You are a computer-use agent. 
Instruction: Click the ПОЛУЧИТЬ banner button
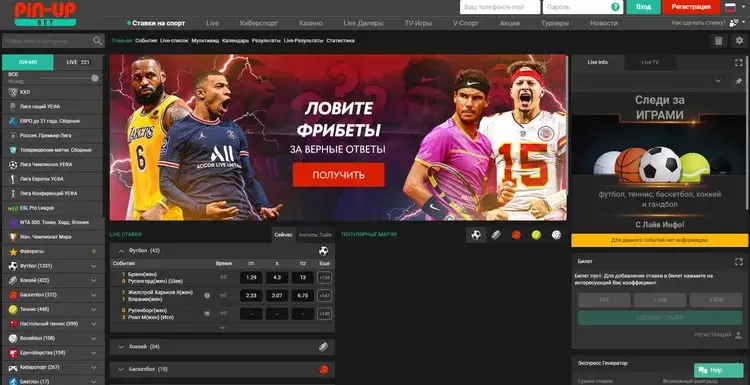click(x=339, y=175)
